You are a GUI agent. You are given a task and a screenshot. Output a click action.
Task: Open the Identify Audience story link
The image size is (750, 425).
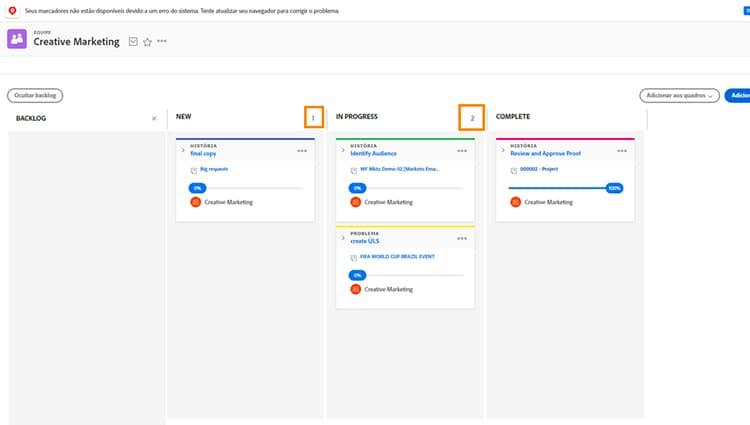pyautogui.click(x=373, y=153)
